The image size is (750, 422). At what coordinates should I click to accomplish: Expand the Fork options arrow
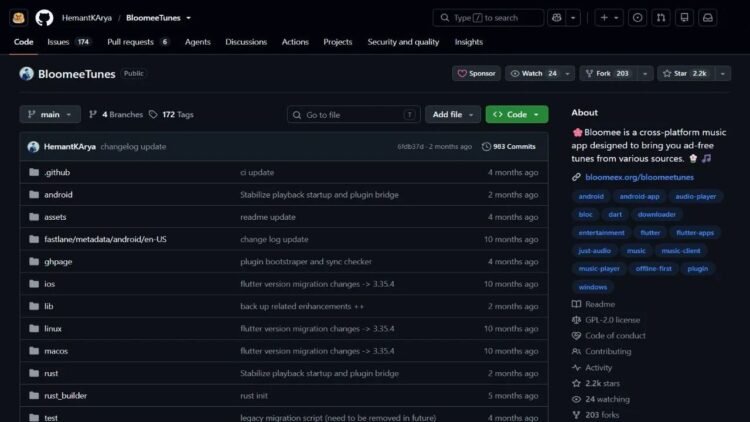coord(645,74)
